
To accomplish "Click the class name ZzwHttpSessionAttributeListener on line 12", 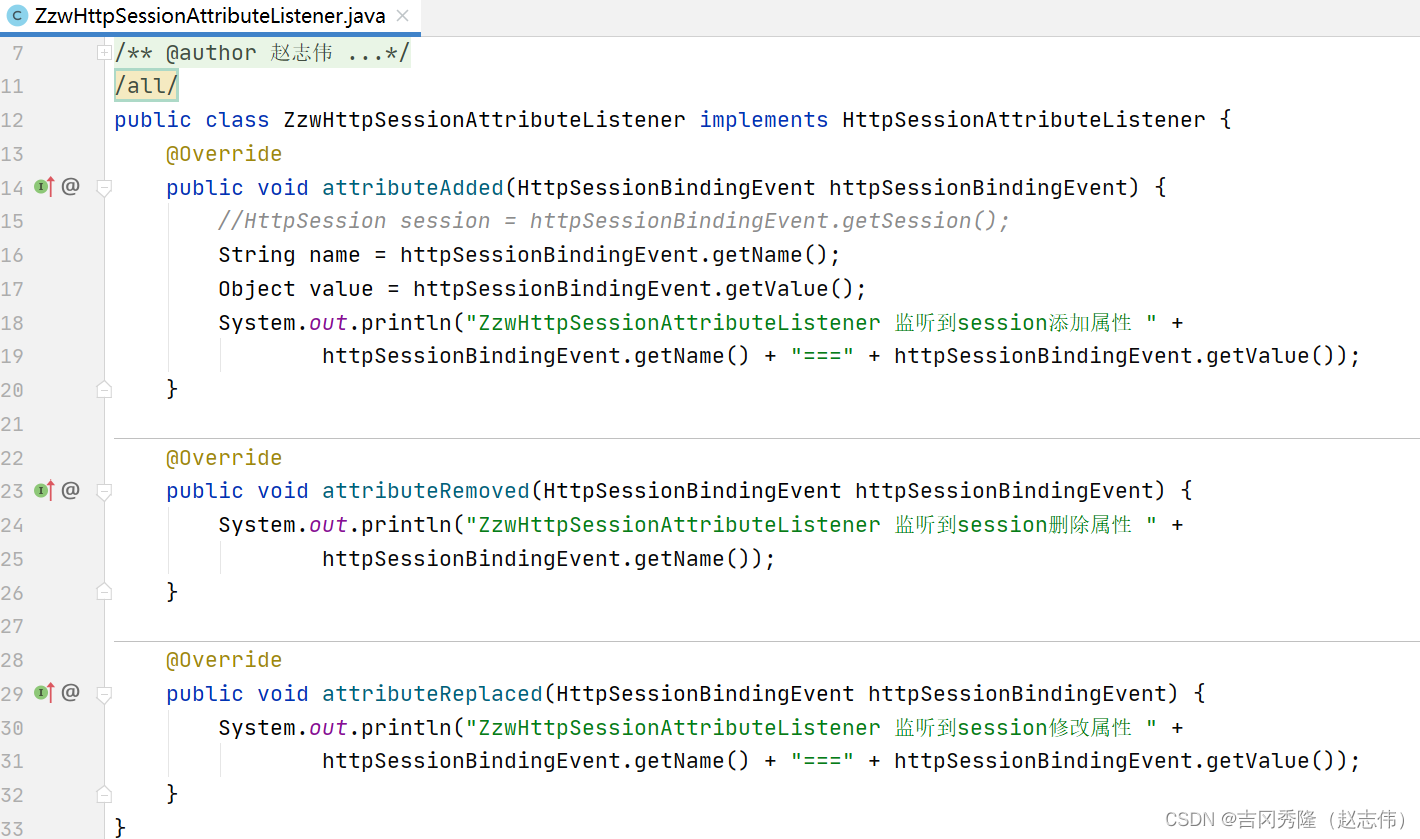I will coord(485,120).
